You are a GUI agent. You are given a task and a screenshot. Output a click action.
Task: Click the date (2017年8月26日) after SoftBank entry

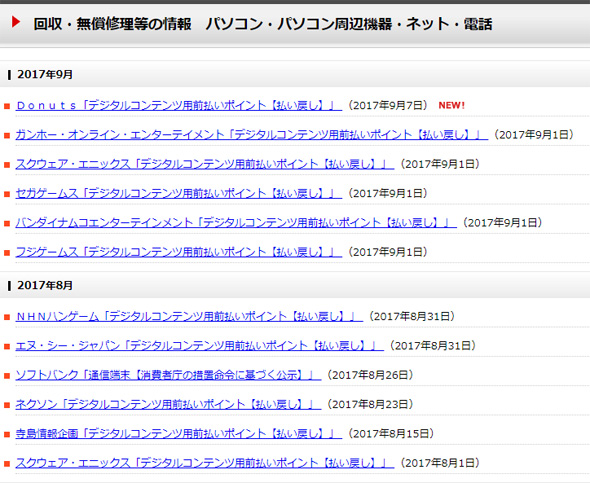(x=371, y=375)
